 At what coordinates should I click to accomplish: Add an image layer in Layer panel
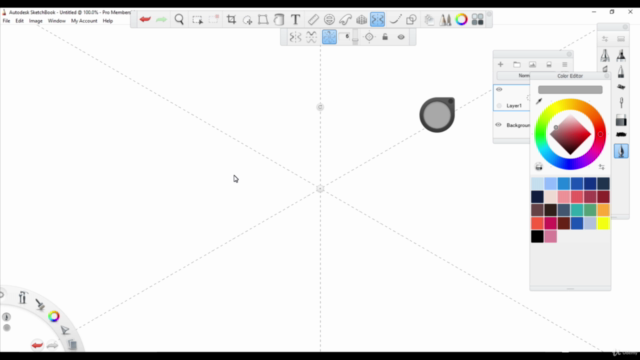tap(533, 64)
